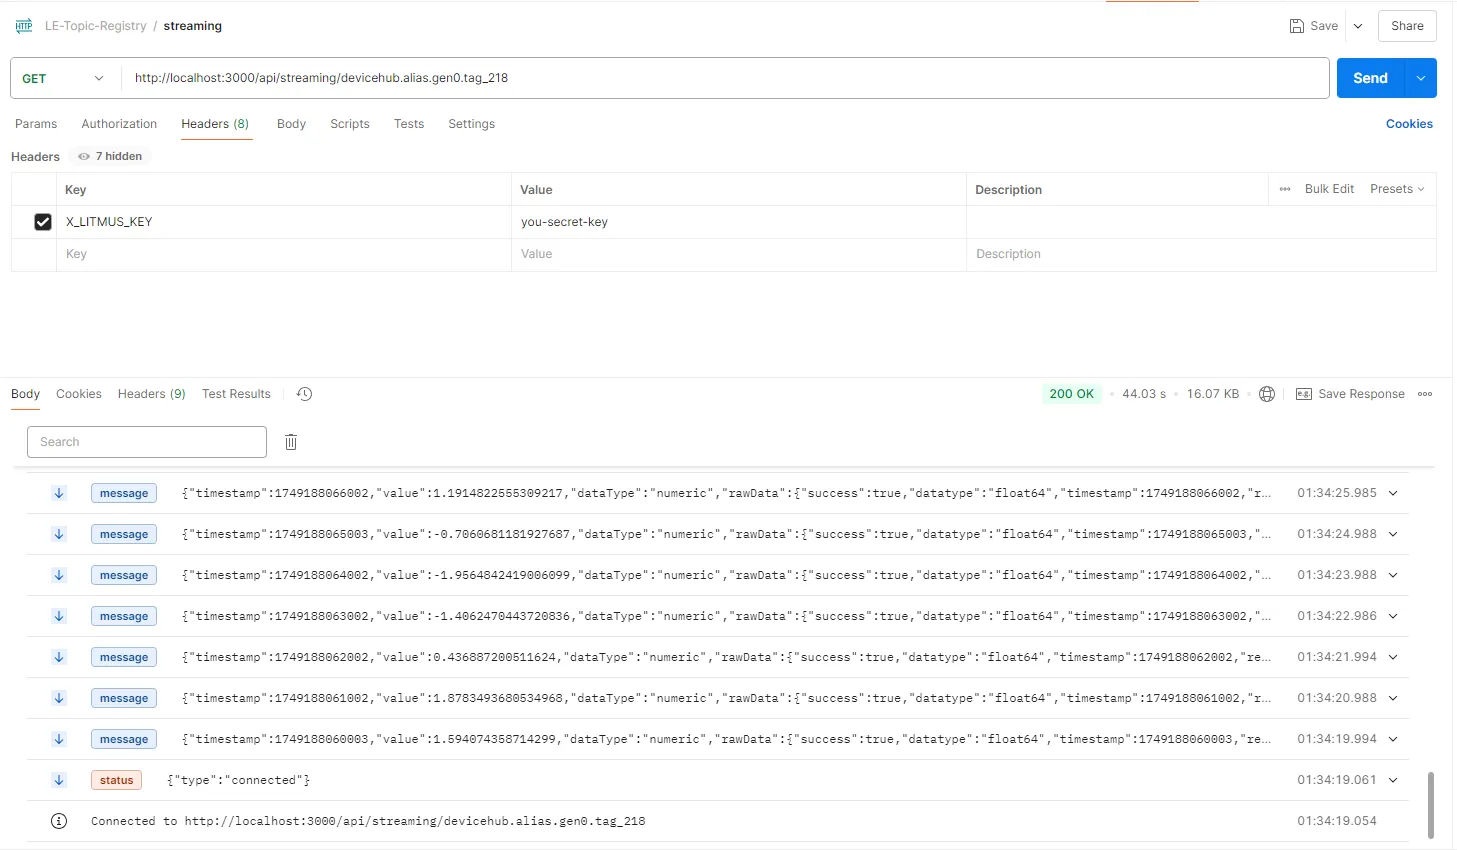Click Bulk Edit in the headers table
The height and width of the screenshot is (850, 1457).
[1329, 189]
